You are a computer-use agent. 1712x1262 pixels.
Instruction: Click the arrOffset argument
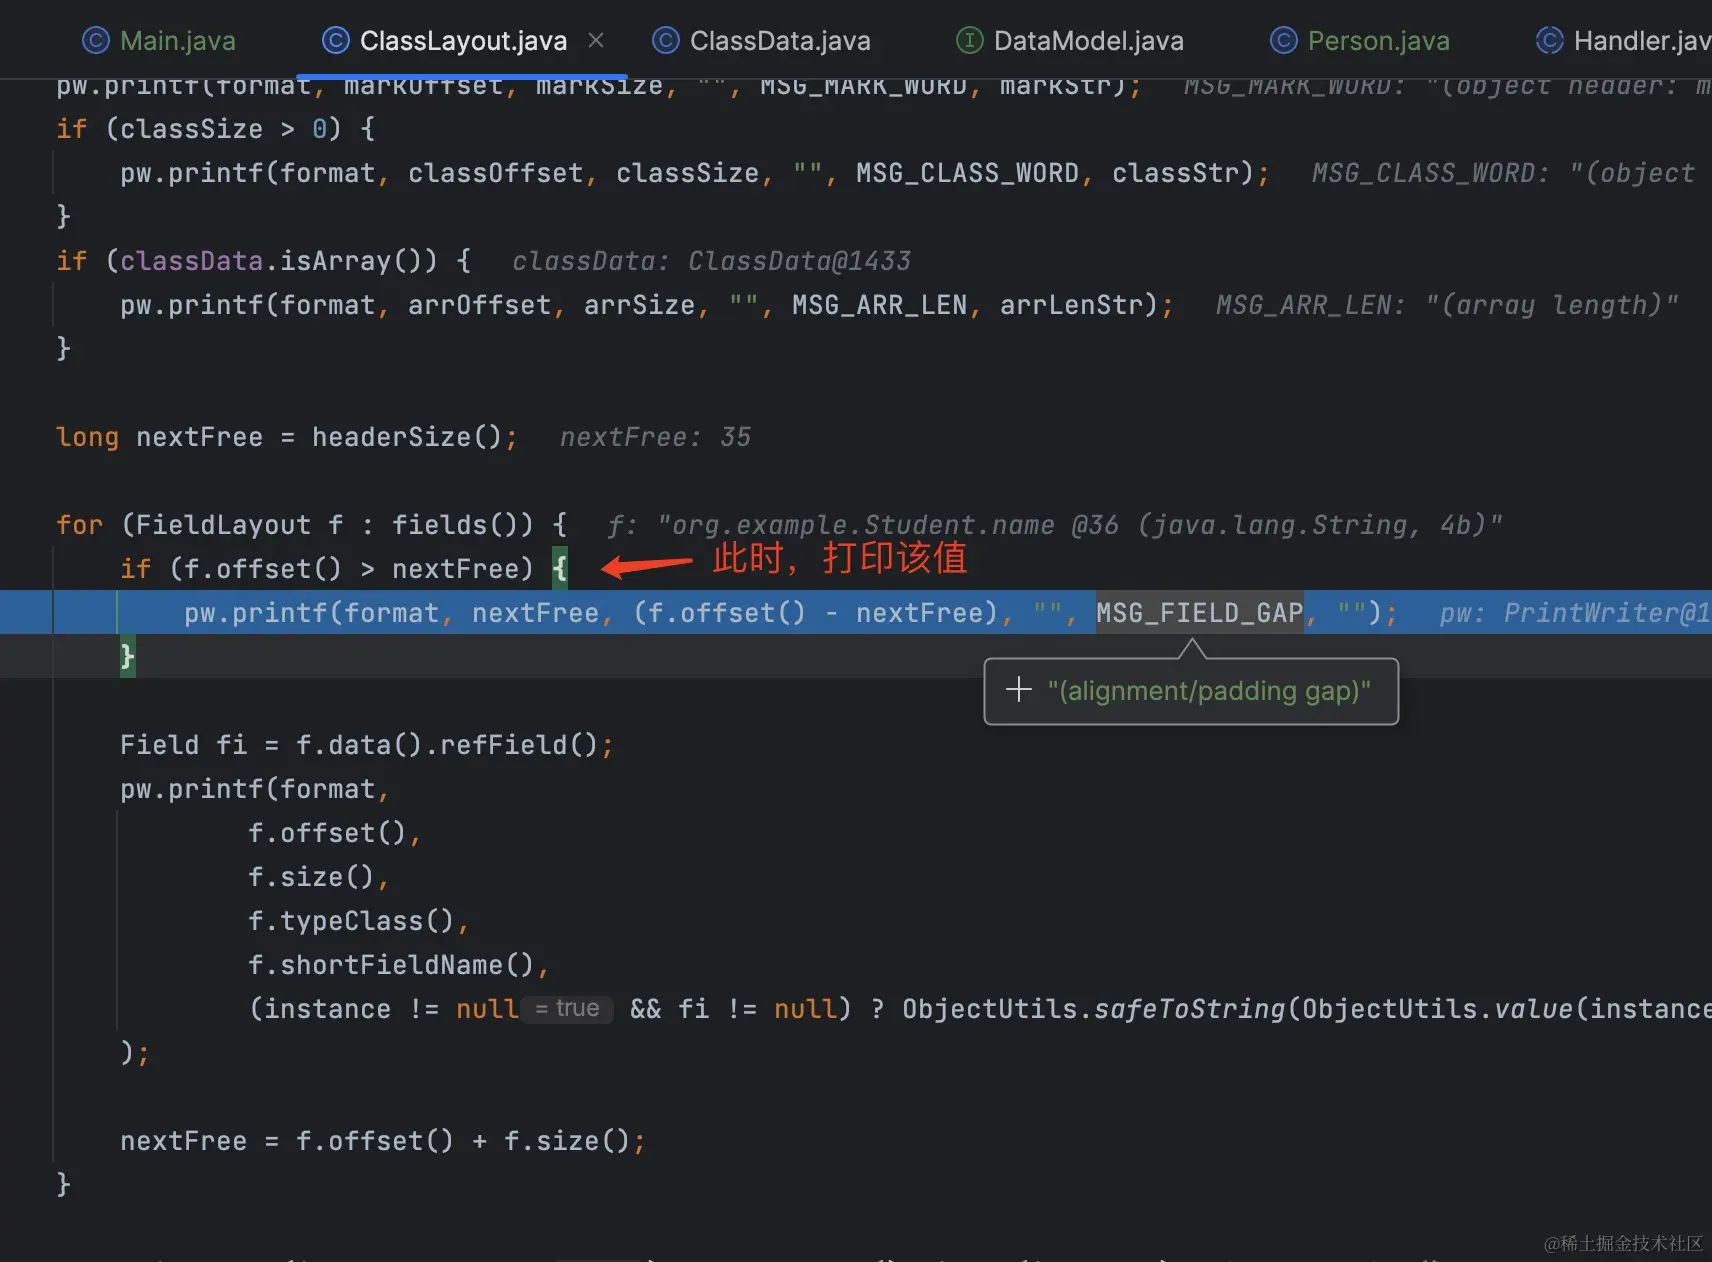(479, 305)
